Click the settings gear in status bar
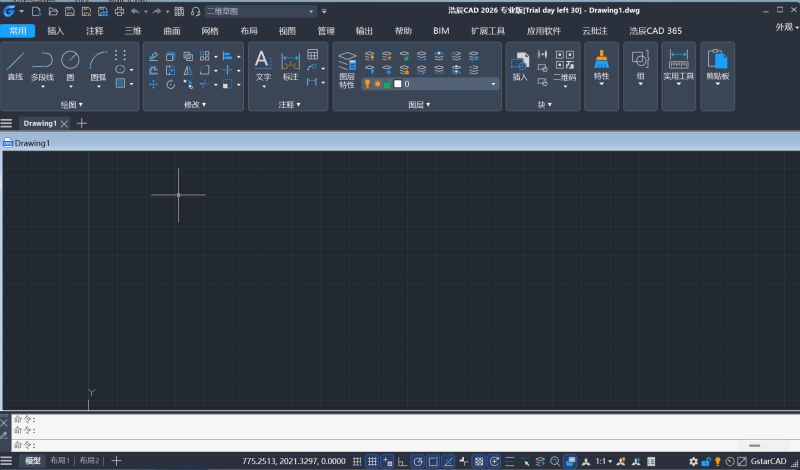 click(x=693, y=461)
